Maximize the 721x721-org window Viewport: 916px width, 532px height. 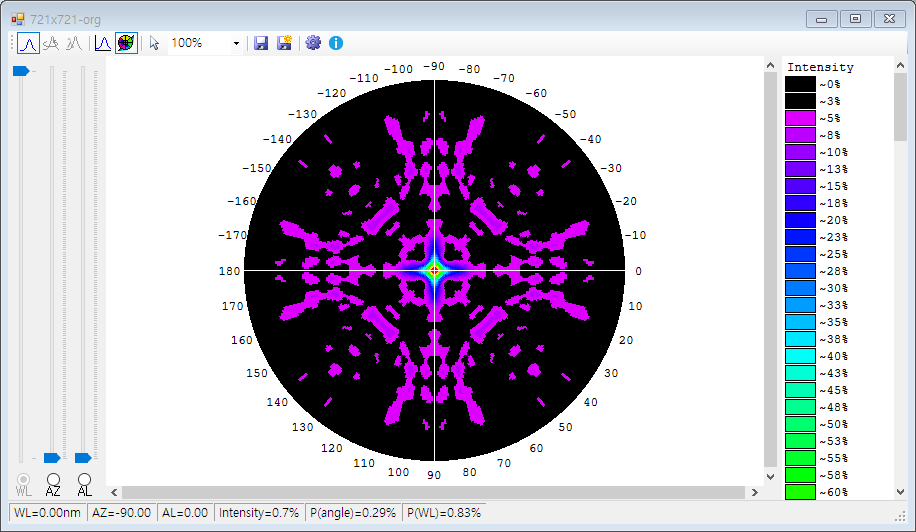coord(855,19)
